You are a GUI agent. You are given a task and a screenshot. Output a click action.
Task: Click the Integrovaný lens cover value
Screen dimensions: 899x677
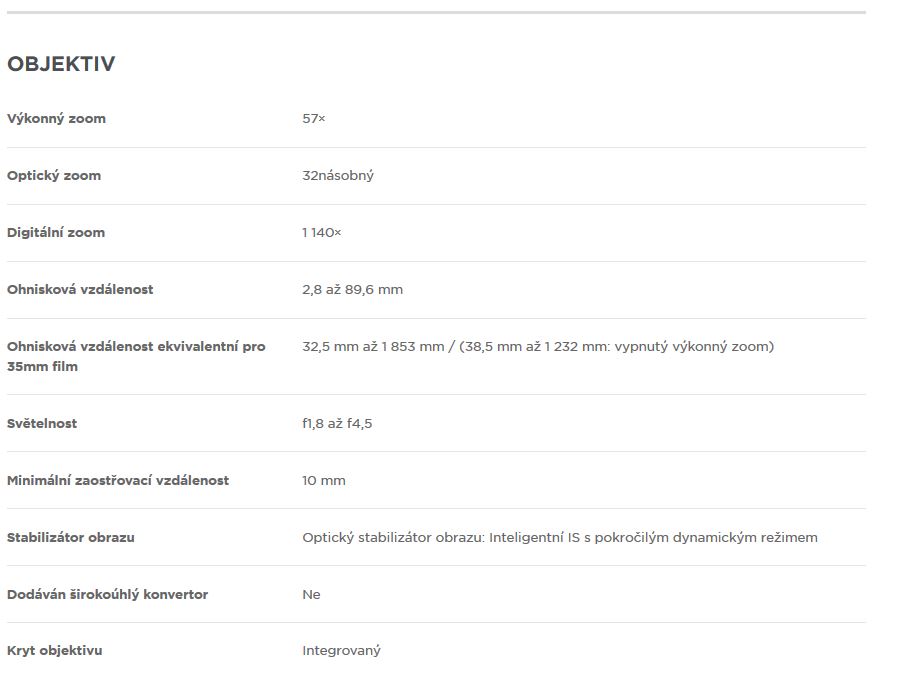(x=341, y=651)
